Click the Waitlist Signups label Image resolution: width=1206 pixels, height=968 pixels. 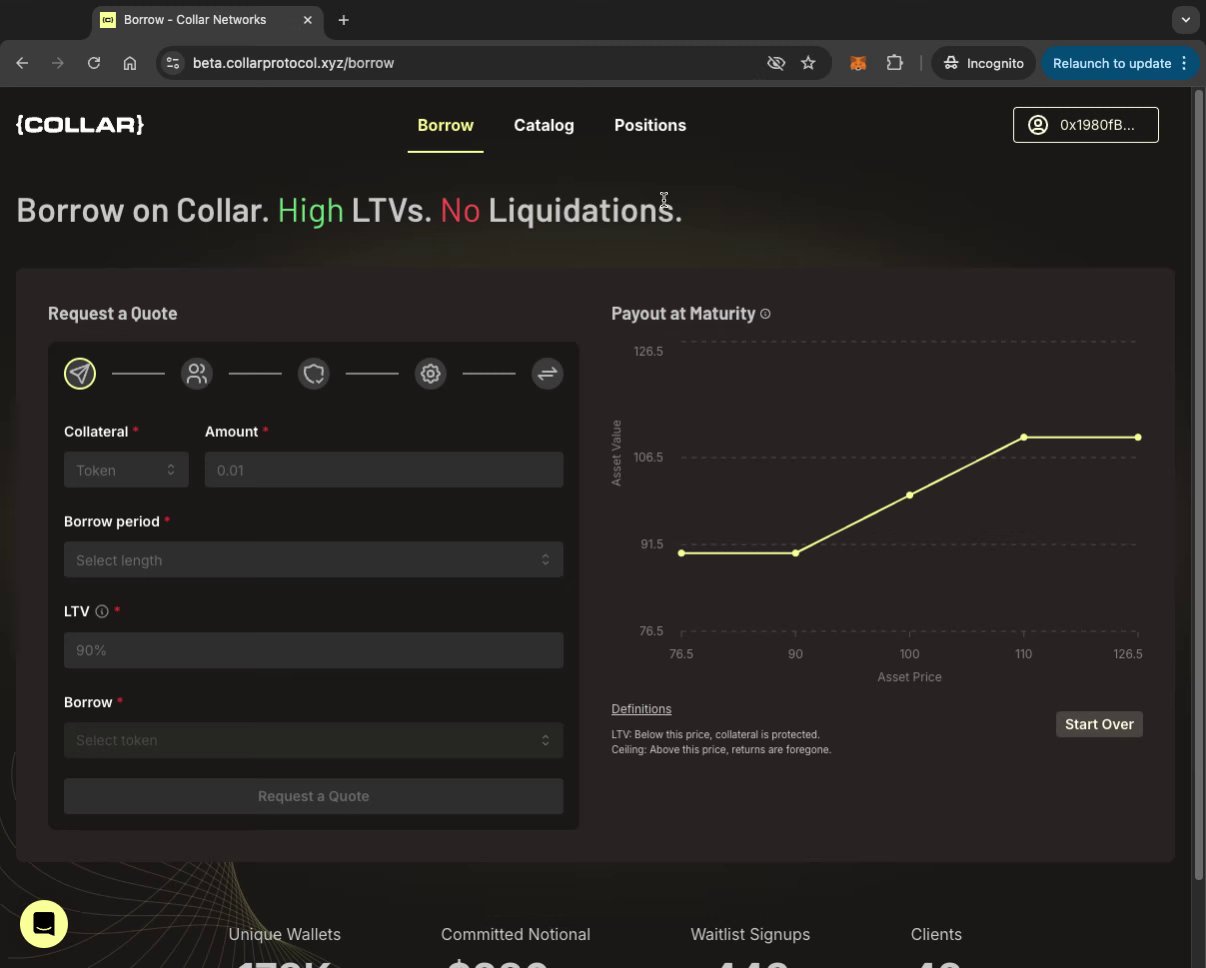coord(750,934)
